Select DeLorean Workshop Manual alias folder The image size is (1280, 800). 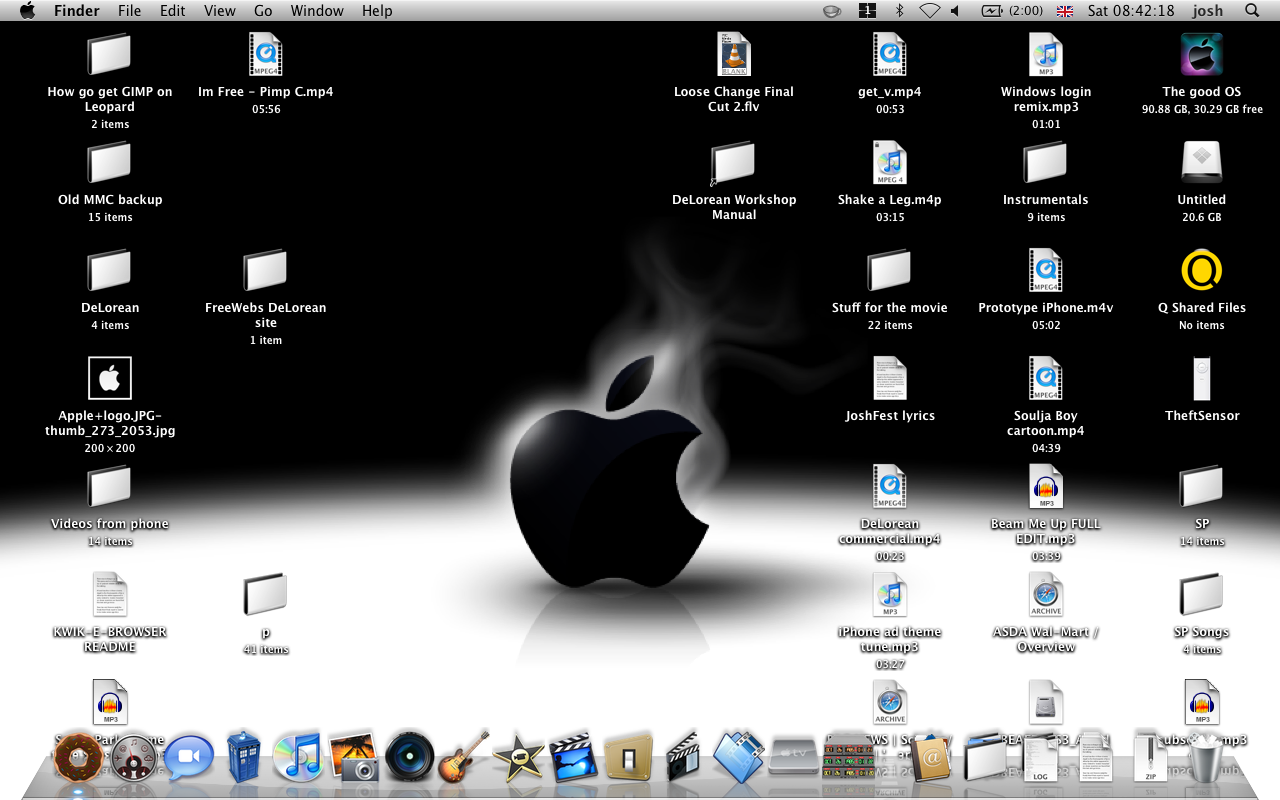(x=734, y=162)
